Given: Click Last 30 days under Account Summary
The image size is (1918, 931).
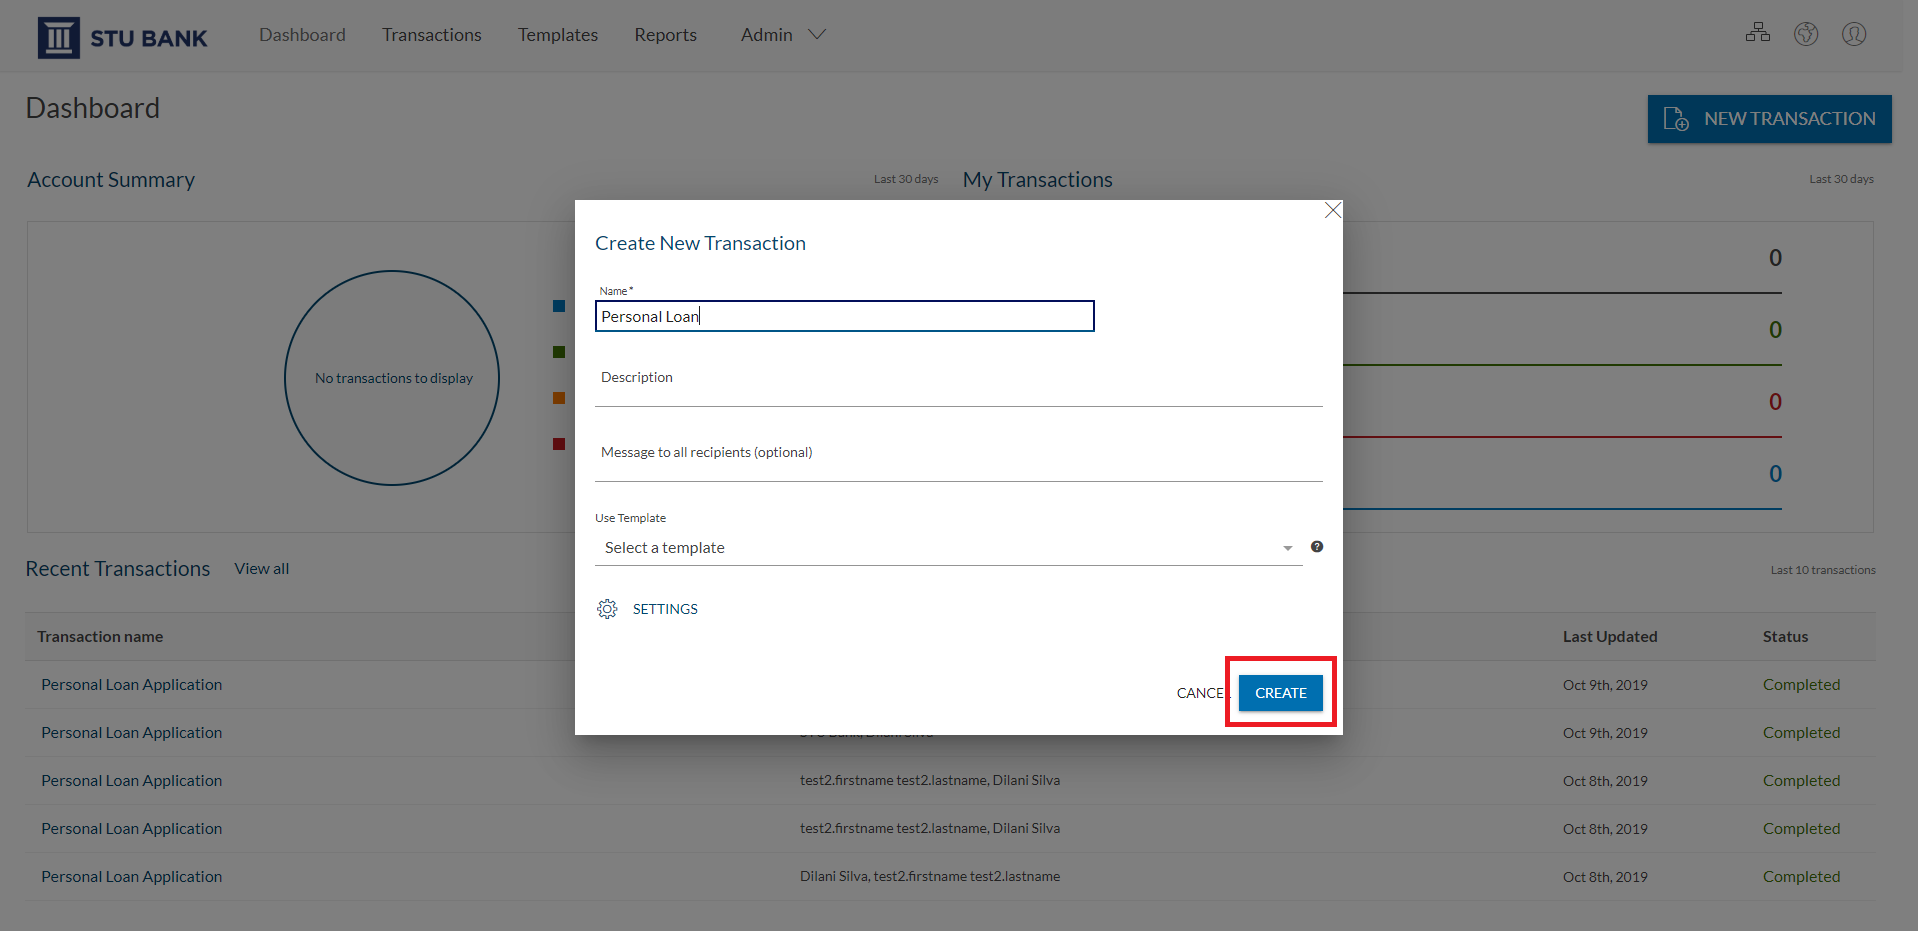Looking at the screenshot, I should tap(906, 179).
